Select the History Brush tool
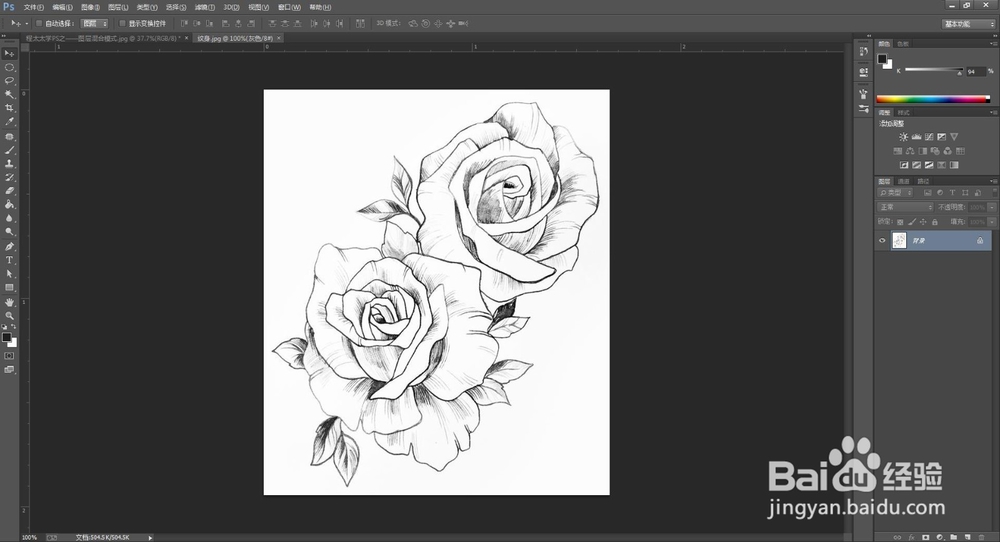The width and height of the screenshot is (1000, 542). coord(9,177)
